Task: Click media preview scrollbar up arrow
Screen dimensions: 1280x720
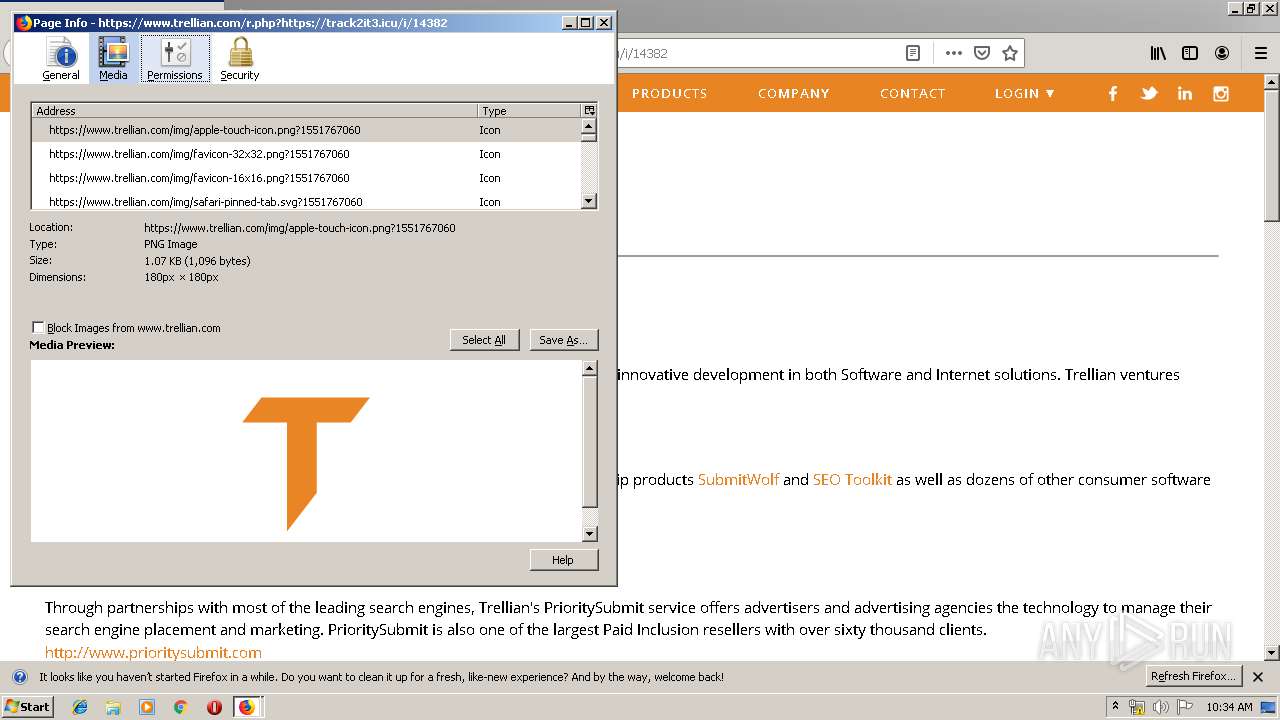Action: [x=590, y=369]
